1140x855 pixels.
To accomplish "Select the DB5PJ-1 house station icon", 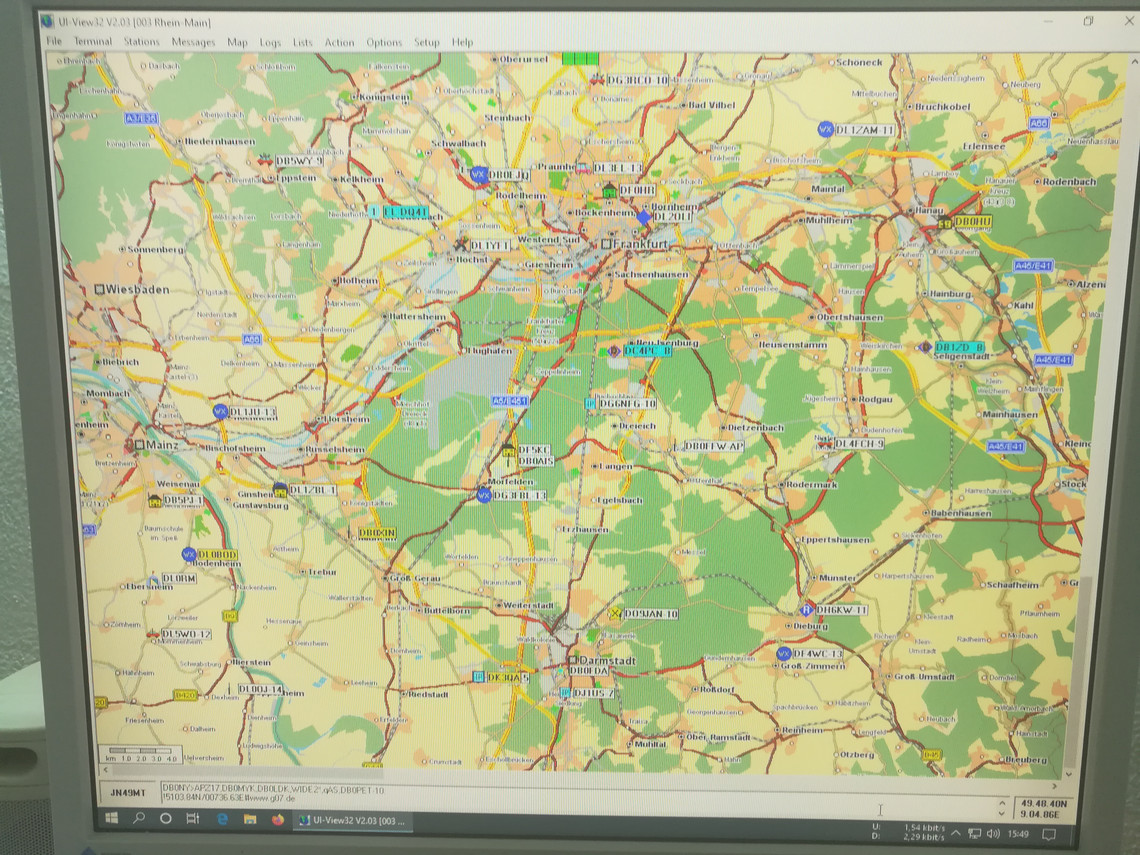I will tap(154, 500).
